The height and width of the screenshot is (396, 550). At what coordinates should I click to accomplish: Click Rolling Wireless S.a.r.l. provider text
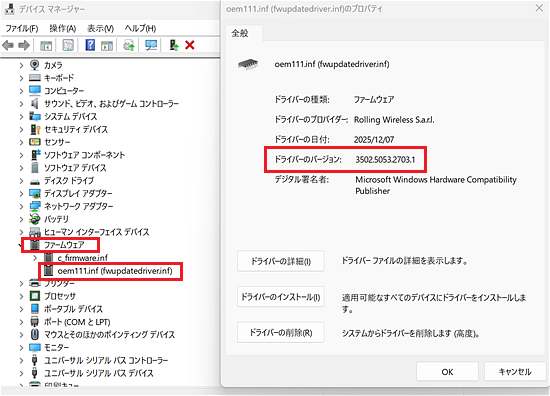[x=394, y=120]
